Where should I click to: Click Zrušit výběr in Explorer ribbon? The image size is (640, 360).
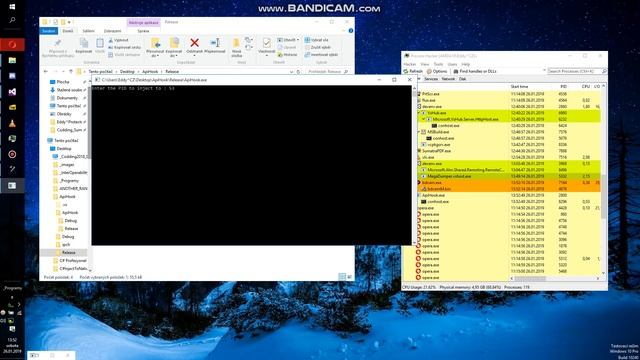[318, 47]
